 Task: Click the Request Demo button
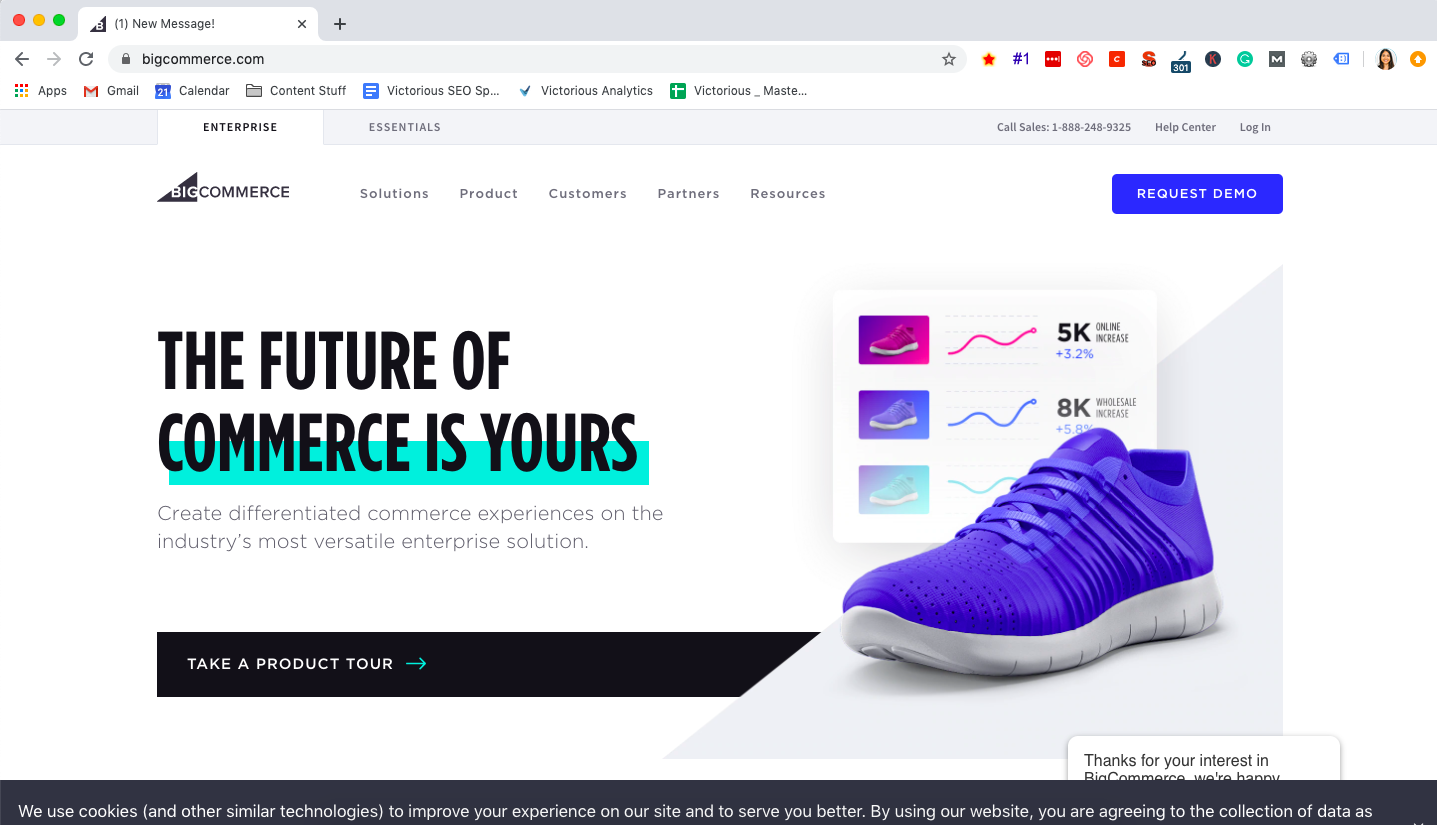(1197, 194)
